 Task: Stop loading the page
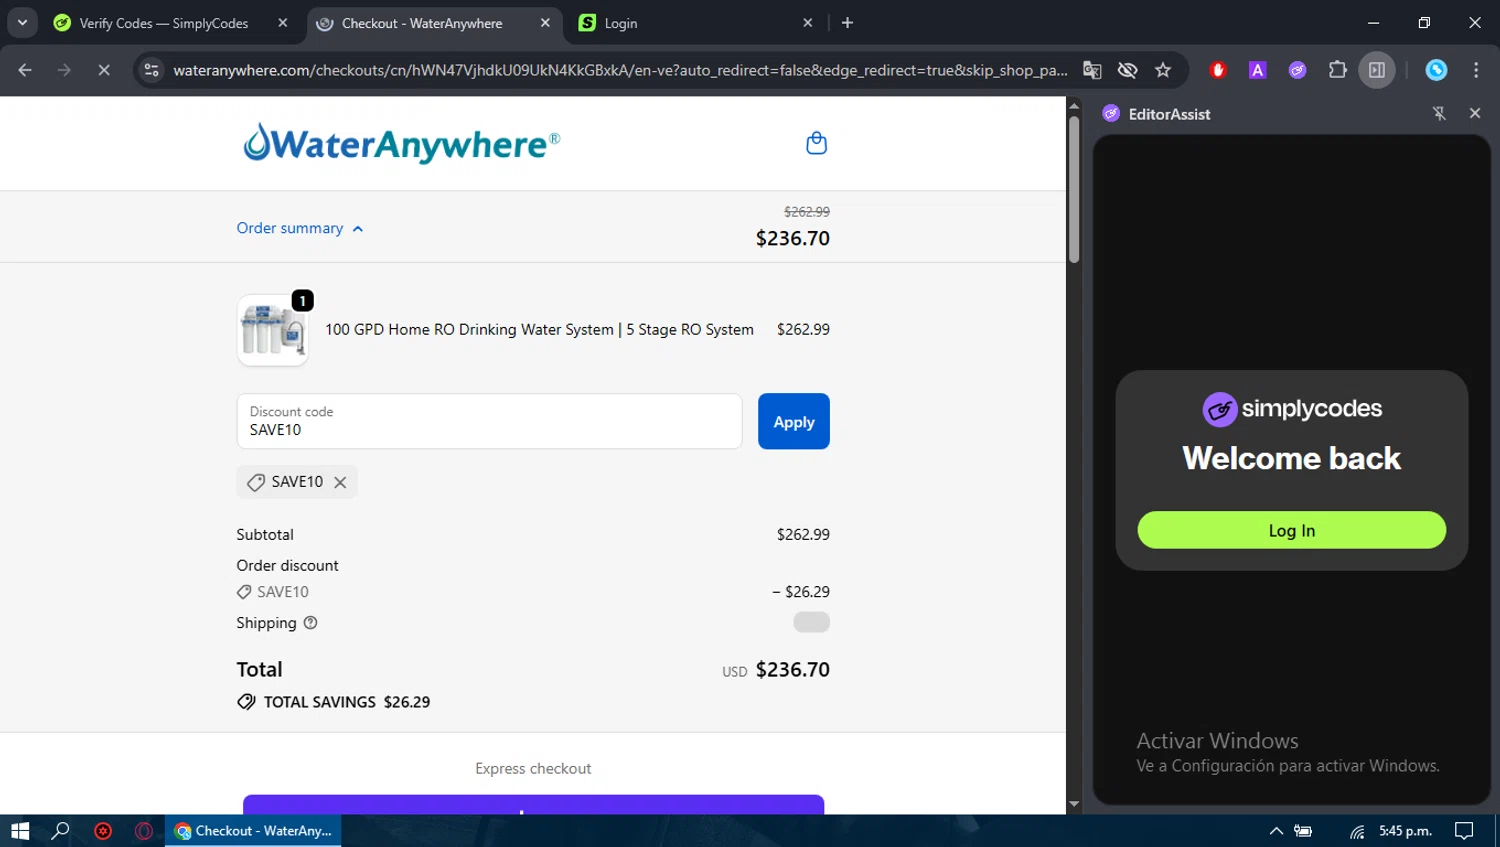pyautogui.click(x=103, y=70)
